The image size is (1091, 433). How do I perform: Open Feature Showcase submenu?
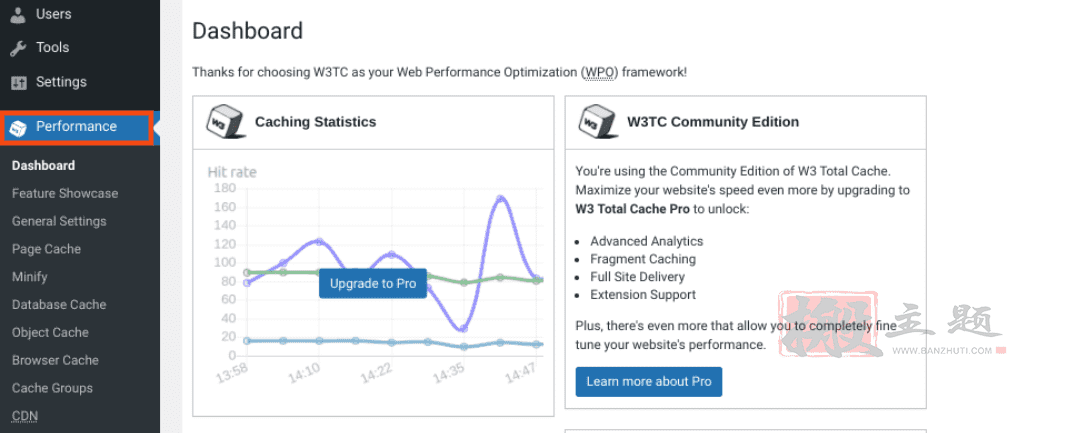click(65, 194)
